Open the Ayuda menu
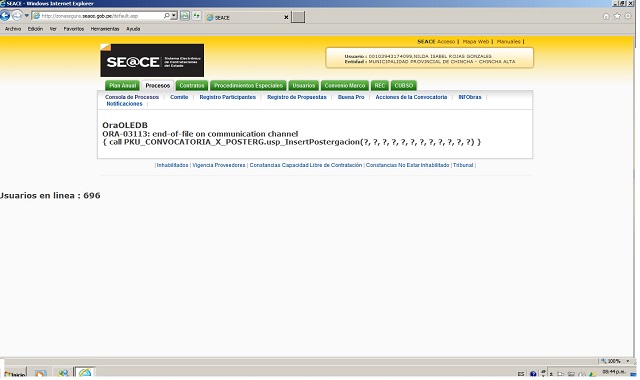Viewport: 640px width, 380px height. point(133,29)
